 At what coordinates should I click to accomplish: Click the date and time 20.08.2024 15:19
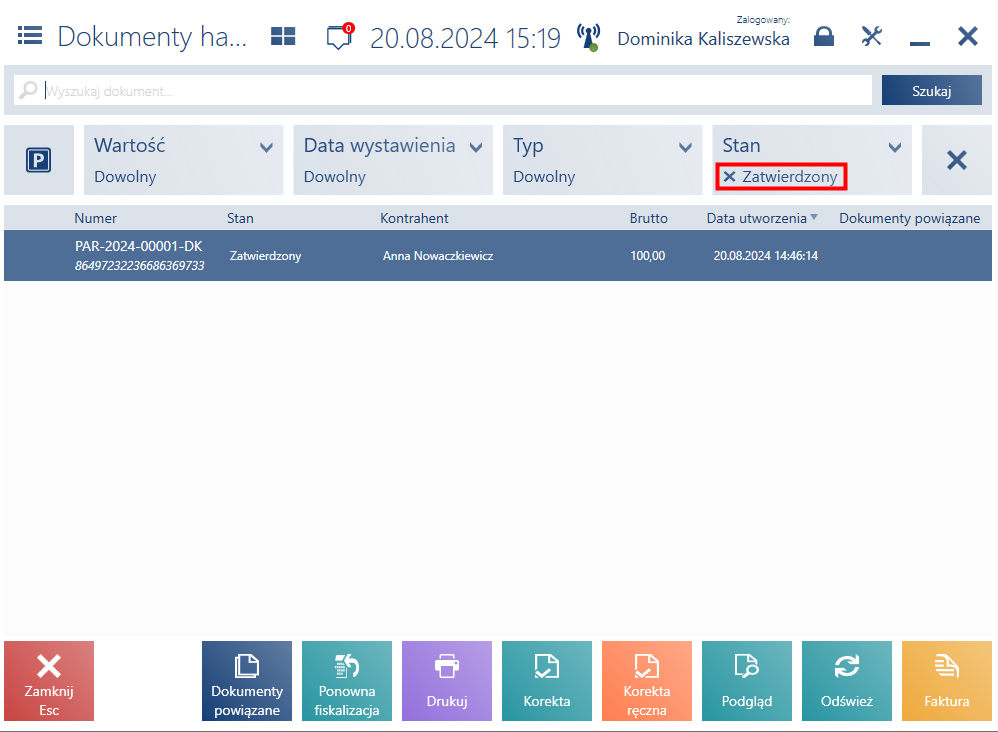465,38
